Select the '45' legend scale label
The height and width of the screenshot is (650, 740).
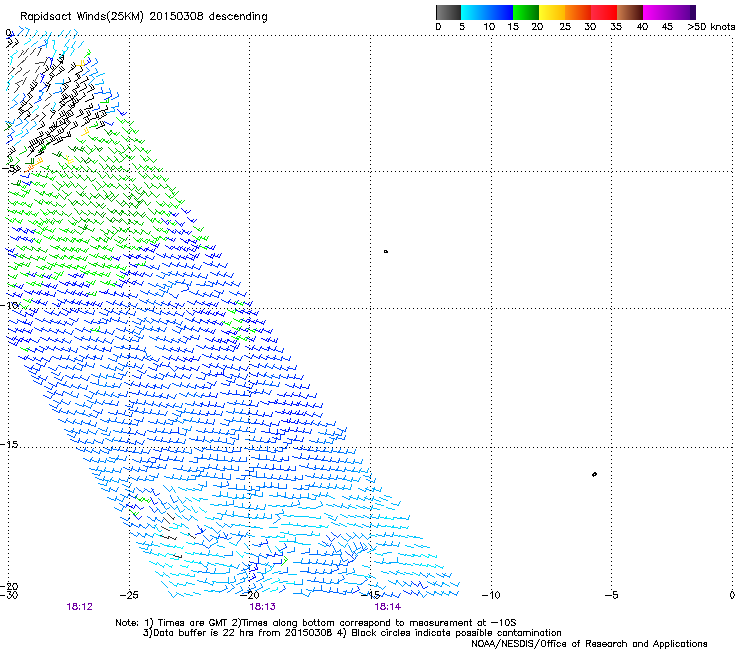[667, 27]
